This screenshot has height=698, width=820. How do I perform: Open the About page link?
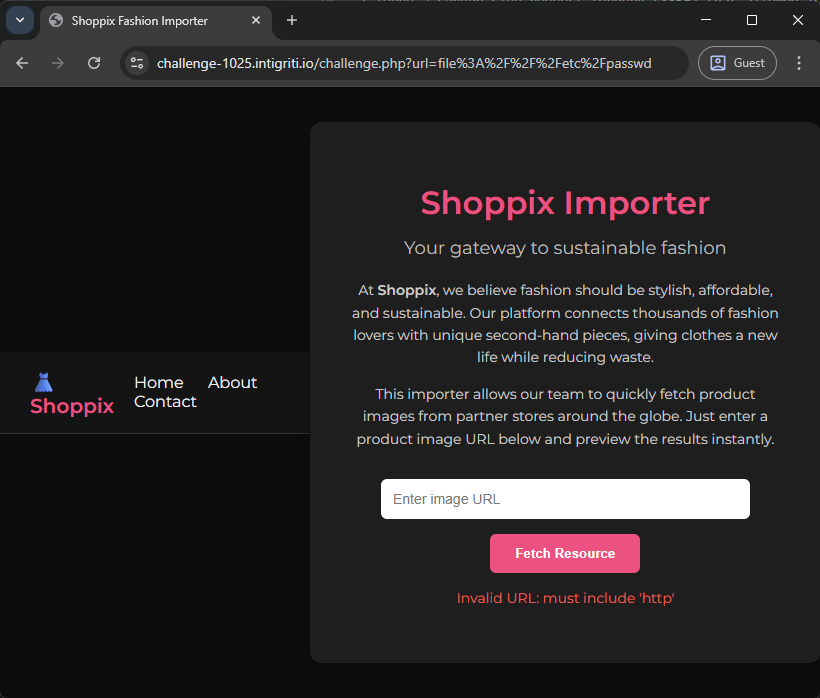point(233,383)
